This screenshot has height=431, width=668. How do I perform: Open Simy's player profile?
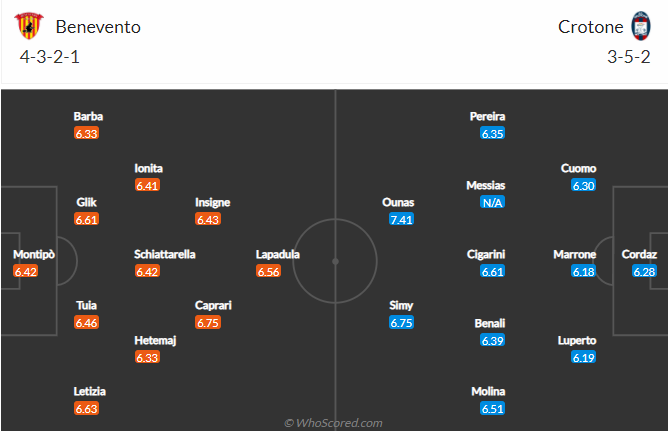coord(401,305)
